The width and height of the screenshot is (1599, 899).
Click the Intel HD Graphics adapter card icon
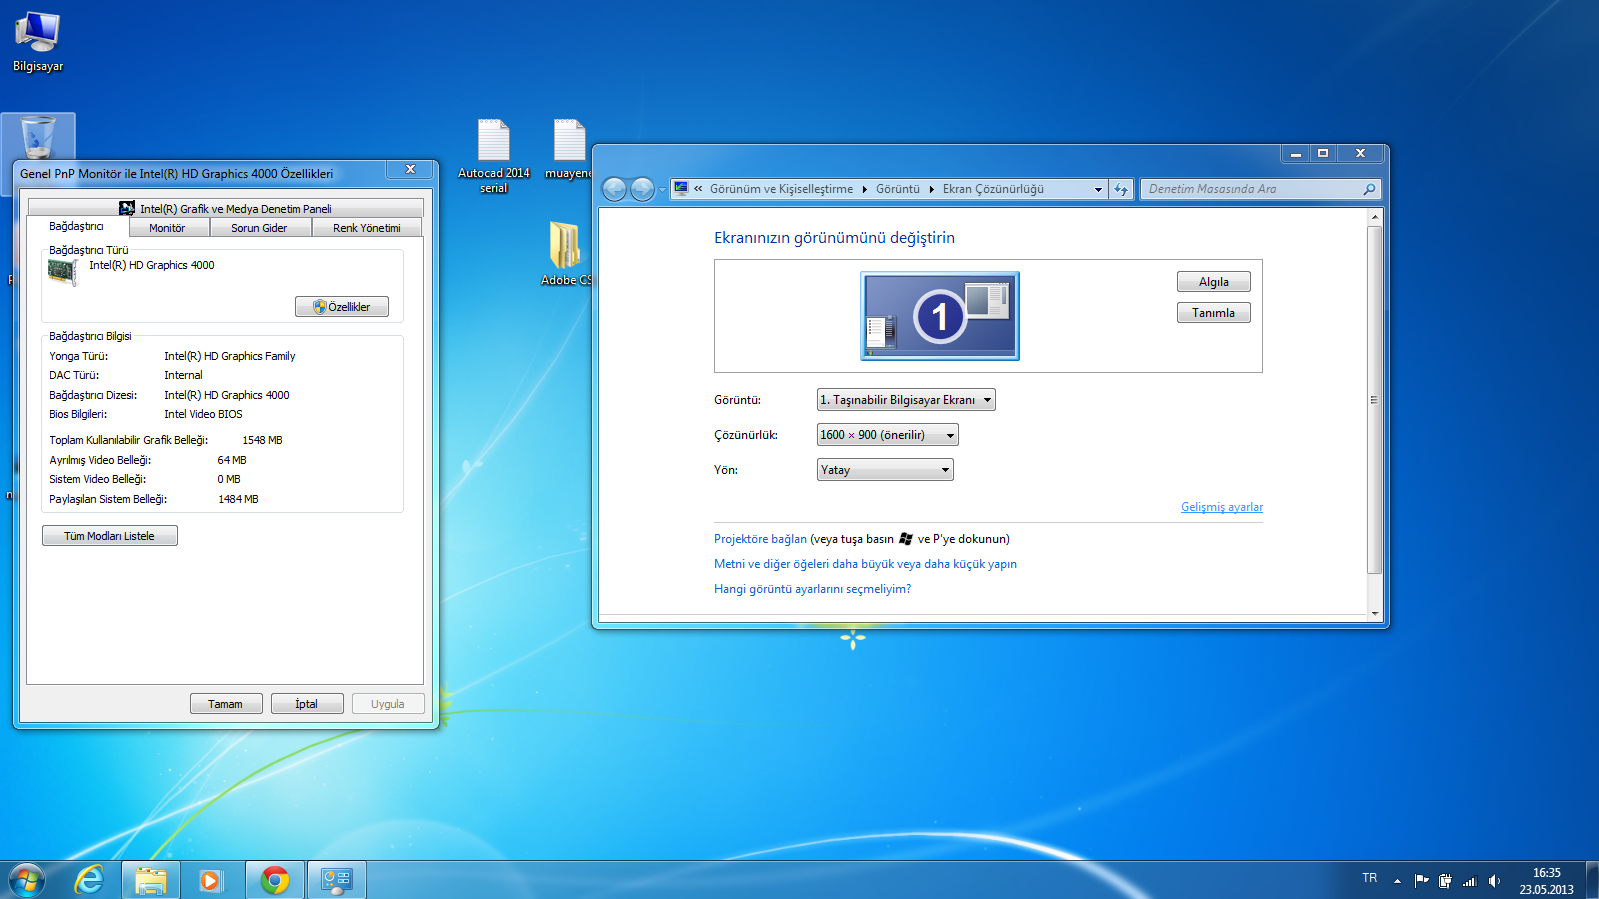click(63, 272)
